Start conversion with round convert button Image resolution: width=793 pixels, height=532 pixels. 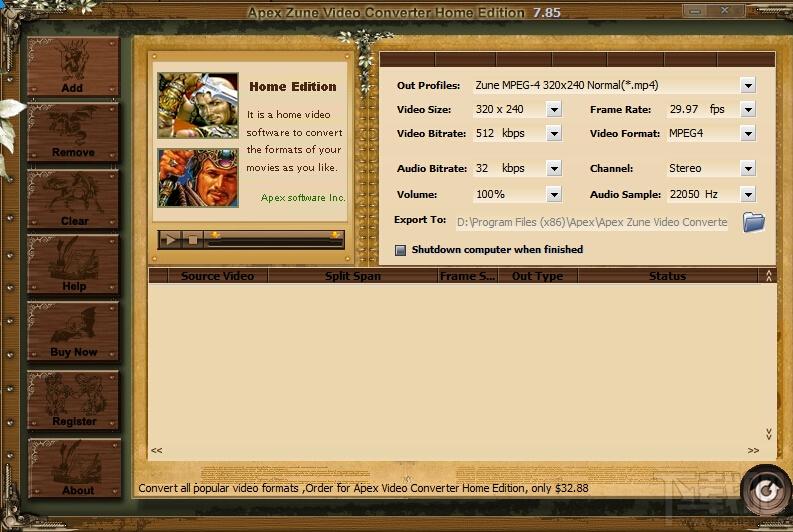tap(766, 490)
